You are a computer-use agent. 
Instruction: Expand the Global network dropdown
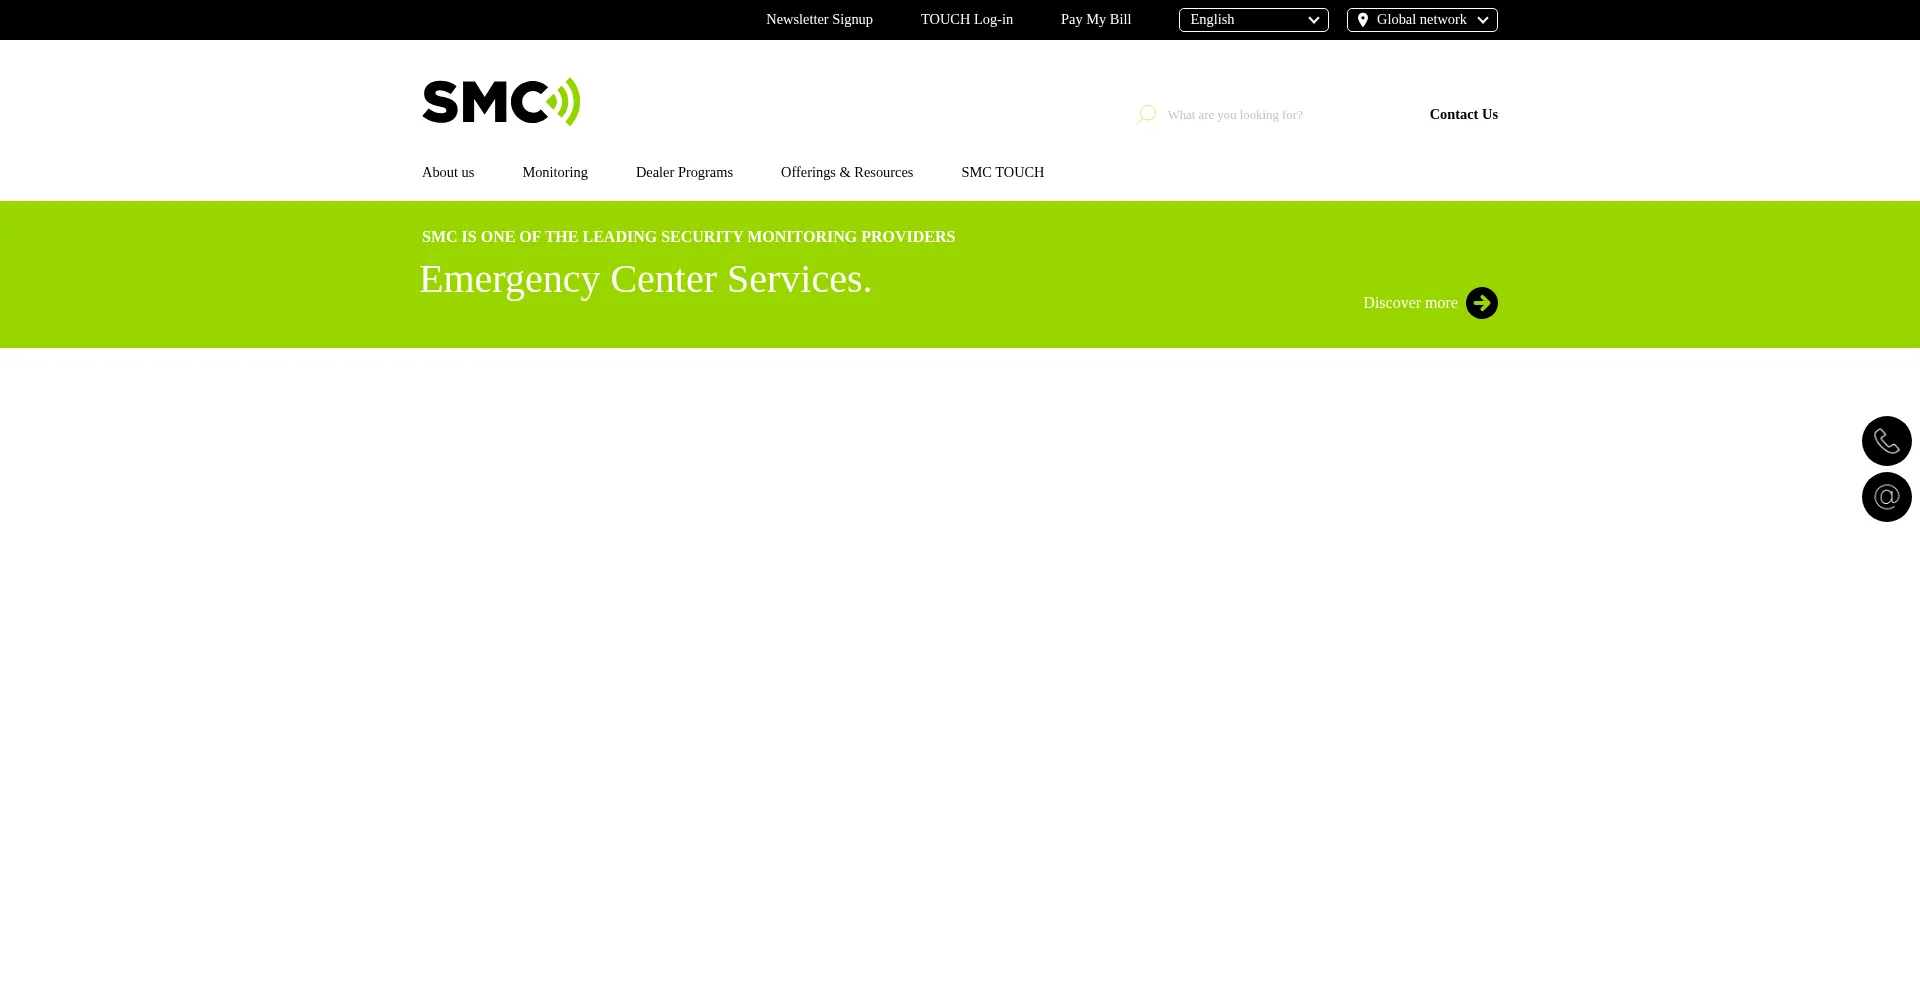(x=1421, y=20)
